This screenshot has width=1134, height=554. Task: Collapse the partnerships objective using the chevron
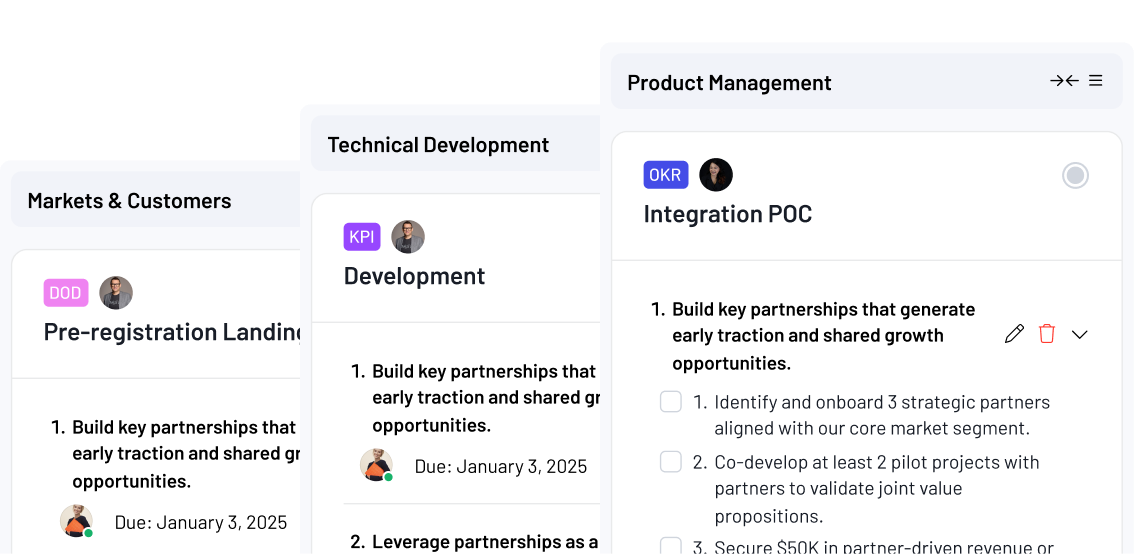pyautogui.click(x=1080, y=334)
